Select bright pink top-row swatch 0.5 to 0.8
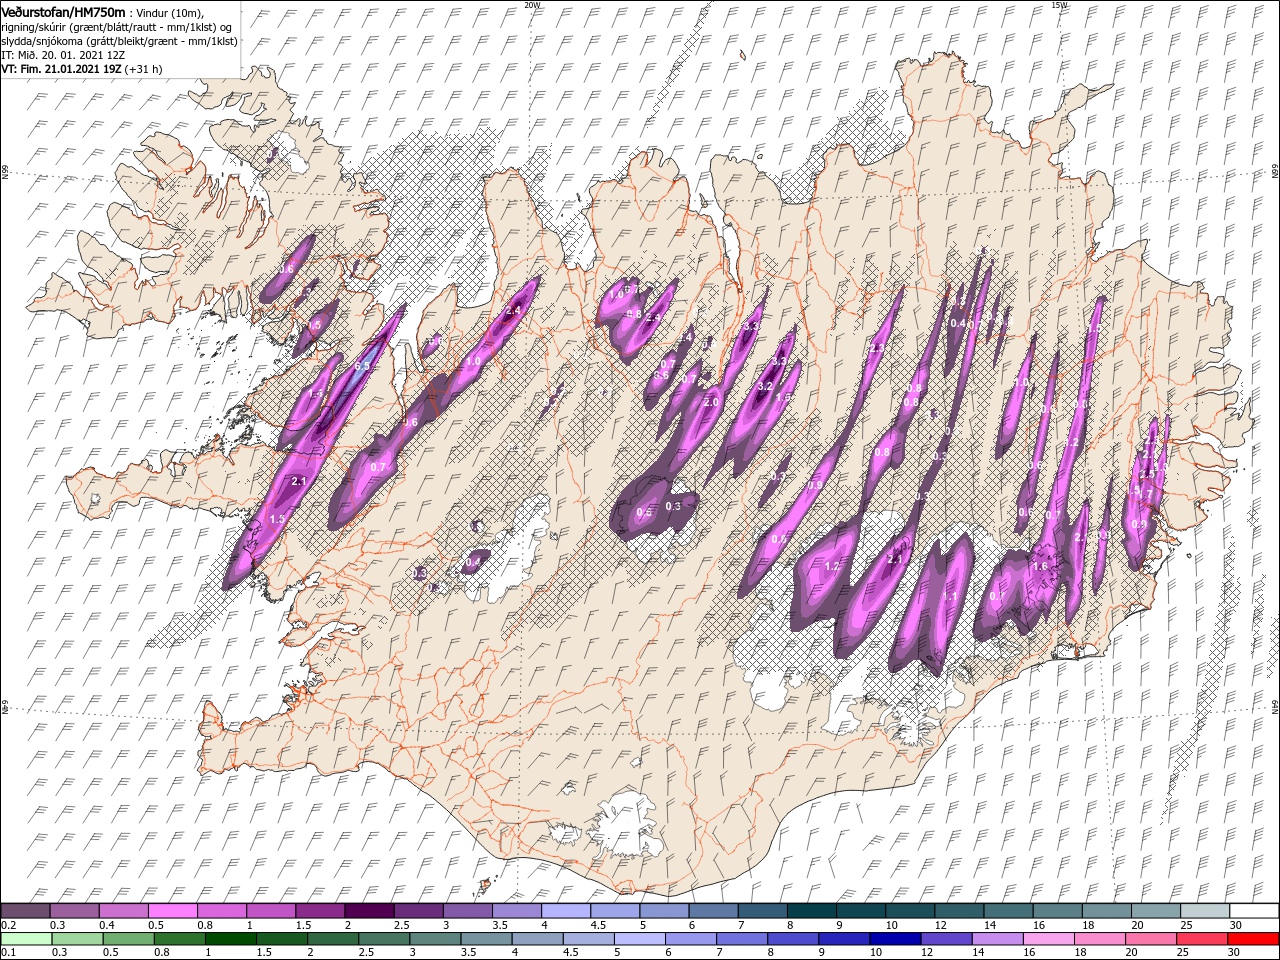This screenshot has width=1280, height=960. 172,911
